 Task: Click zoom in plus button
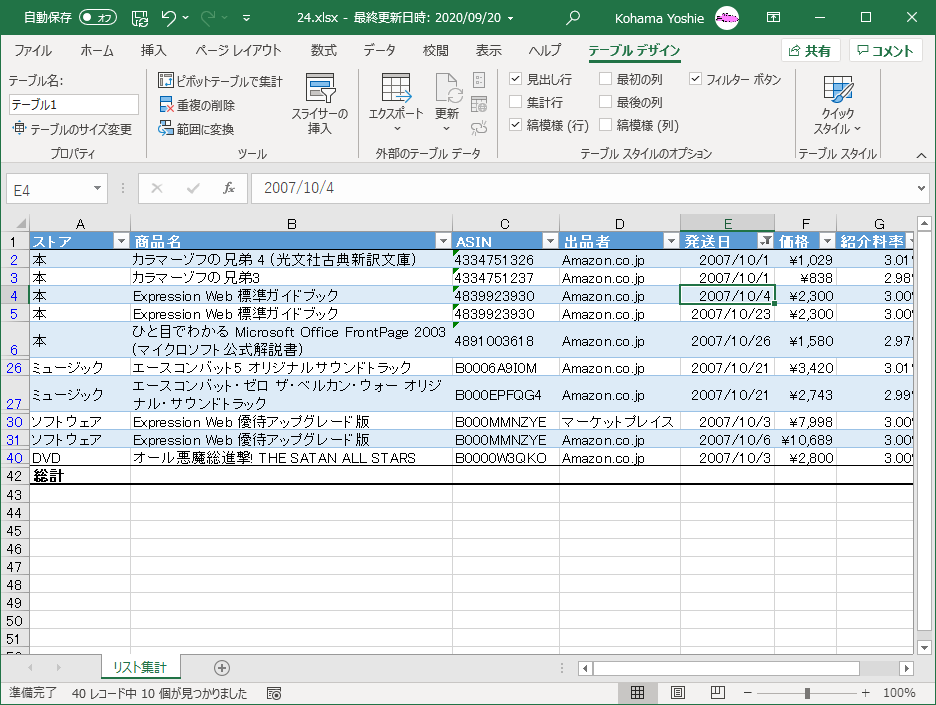tap(866, 693)
